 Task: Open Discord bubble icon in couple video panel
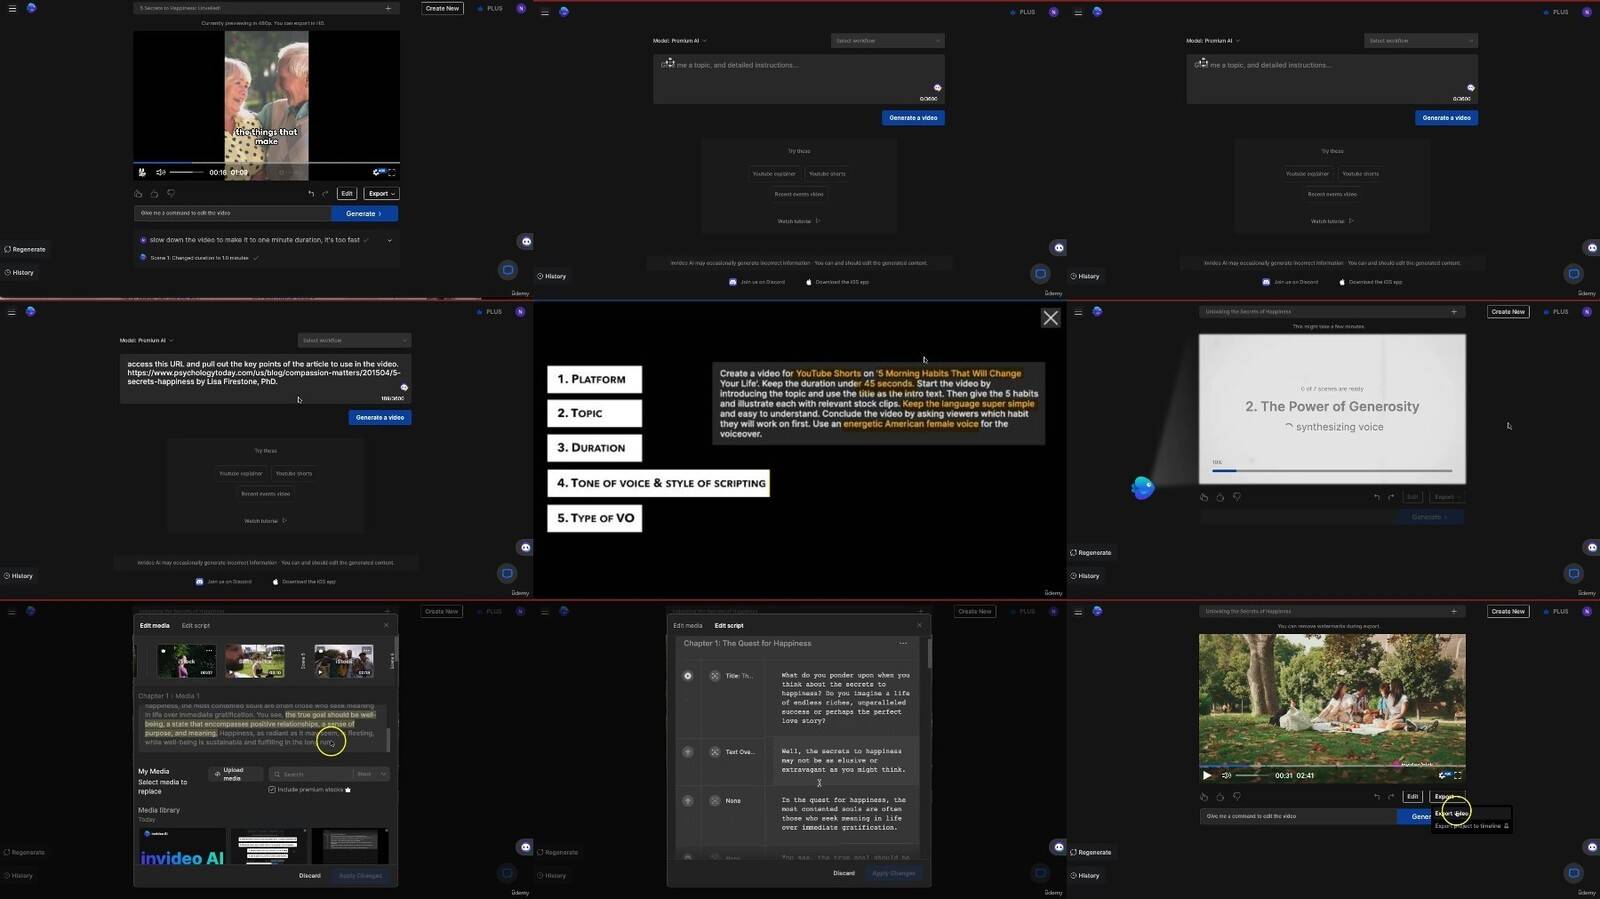(526, 241)
